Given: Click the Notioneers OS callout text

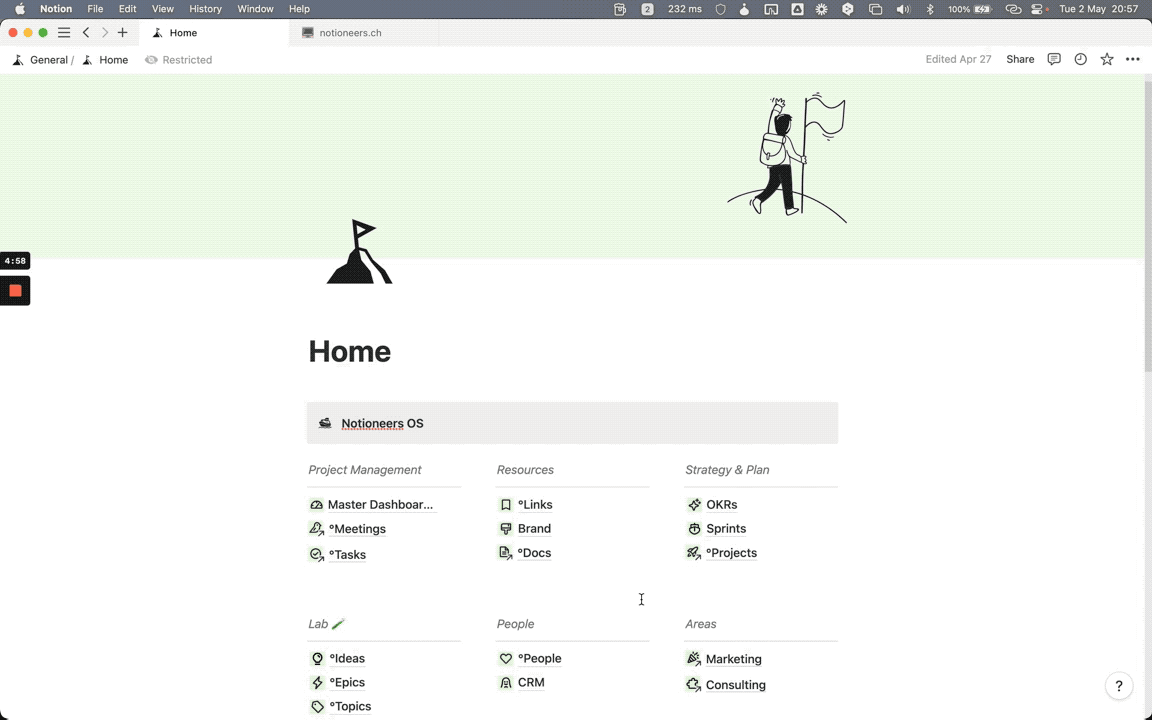Looking at the screenshot, I should (x=382, y=423).
